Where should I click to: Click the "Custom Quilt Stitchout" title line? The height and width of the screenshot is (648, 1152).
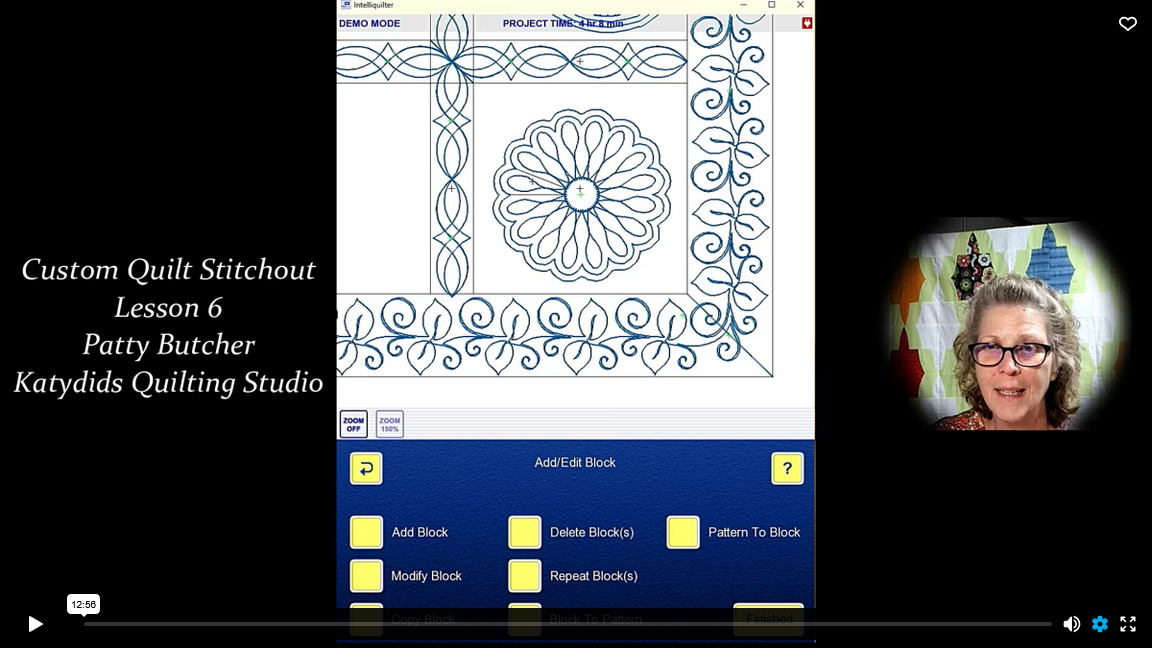click(168, 270)
